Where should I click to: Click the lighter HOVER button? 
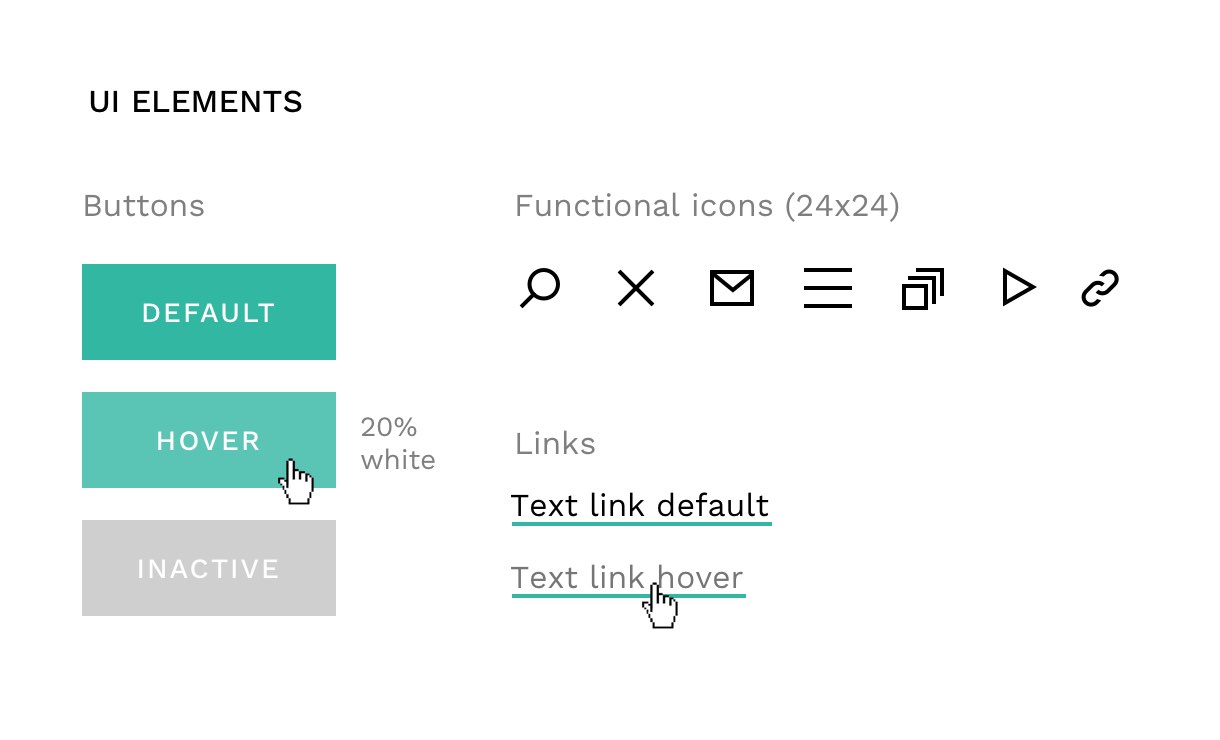[208, 440]
